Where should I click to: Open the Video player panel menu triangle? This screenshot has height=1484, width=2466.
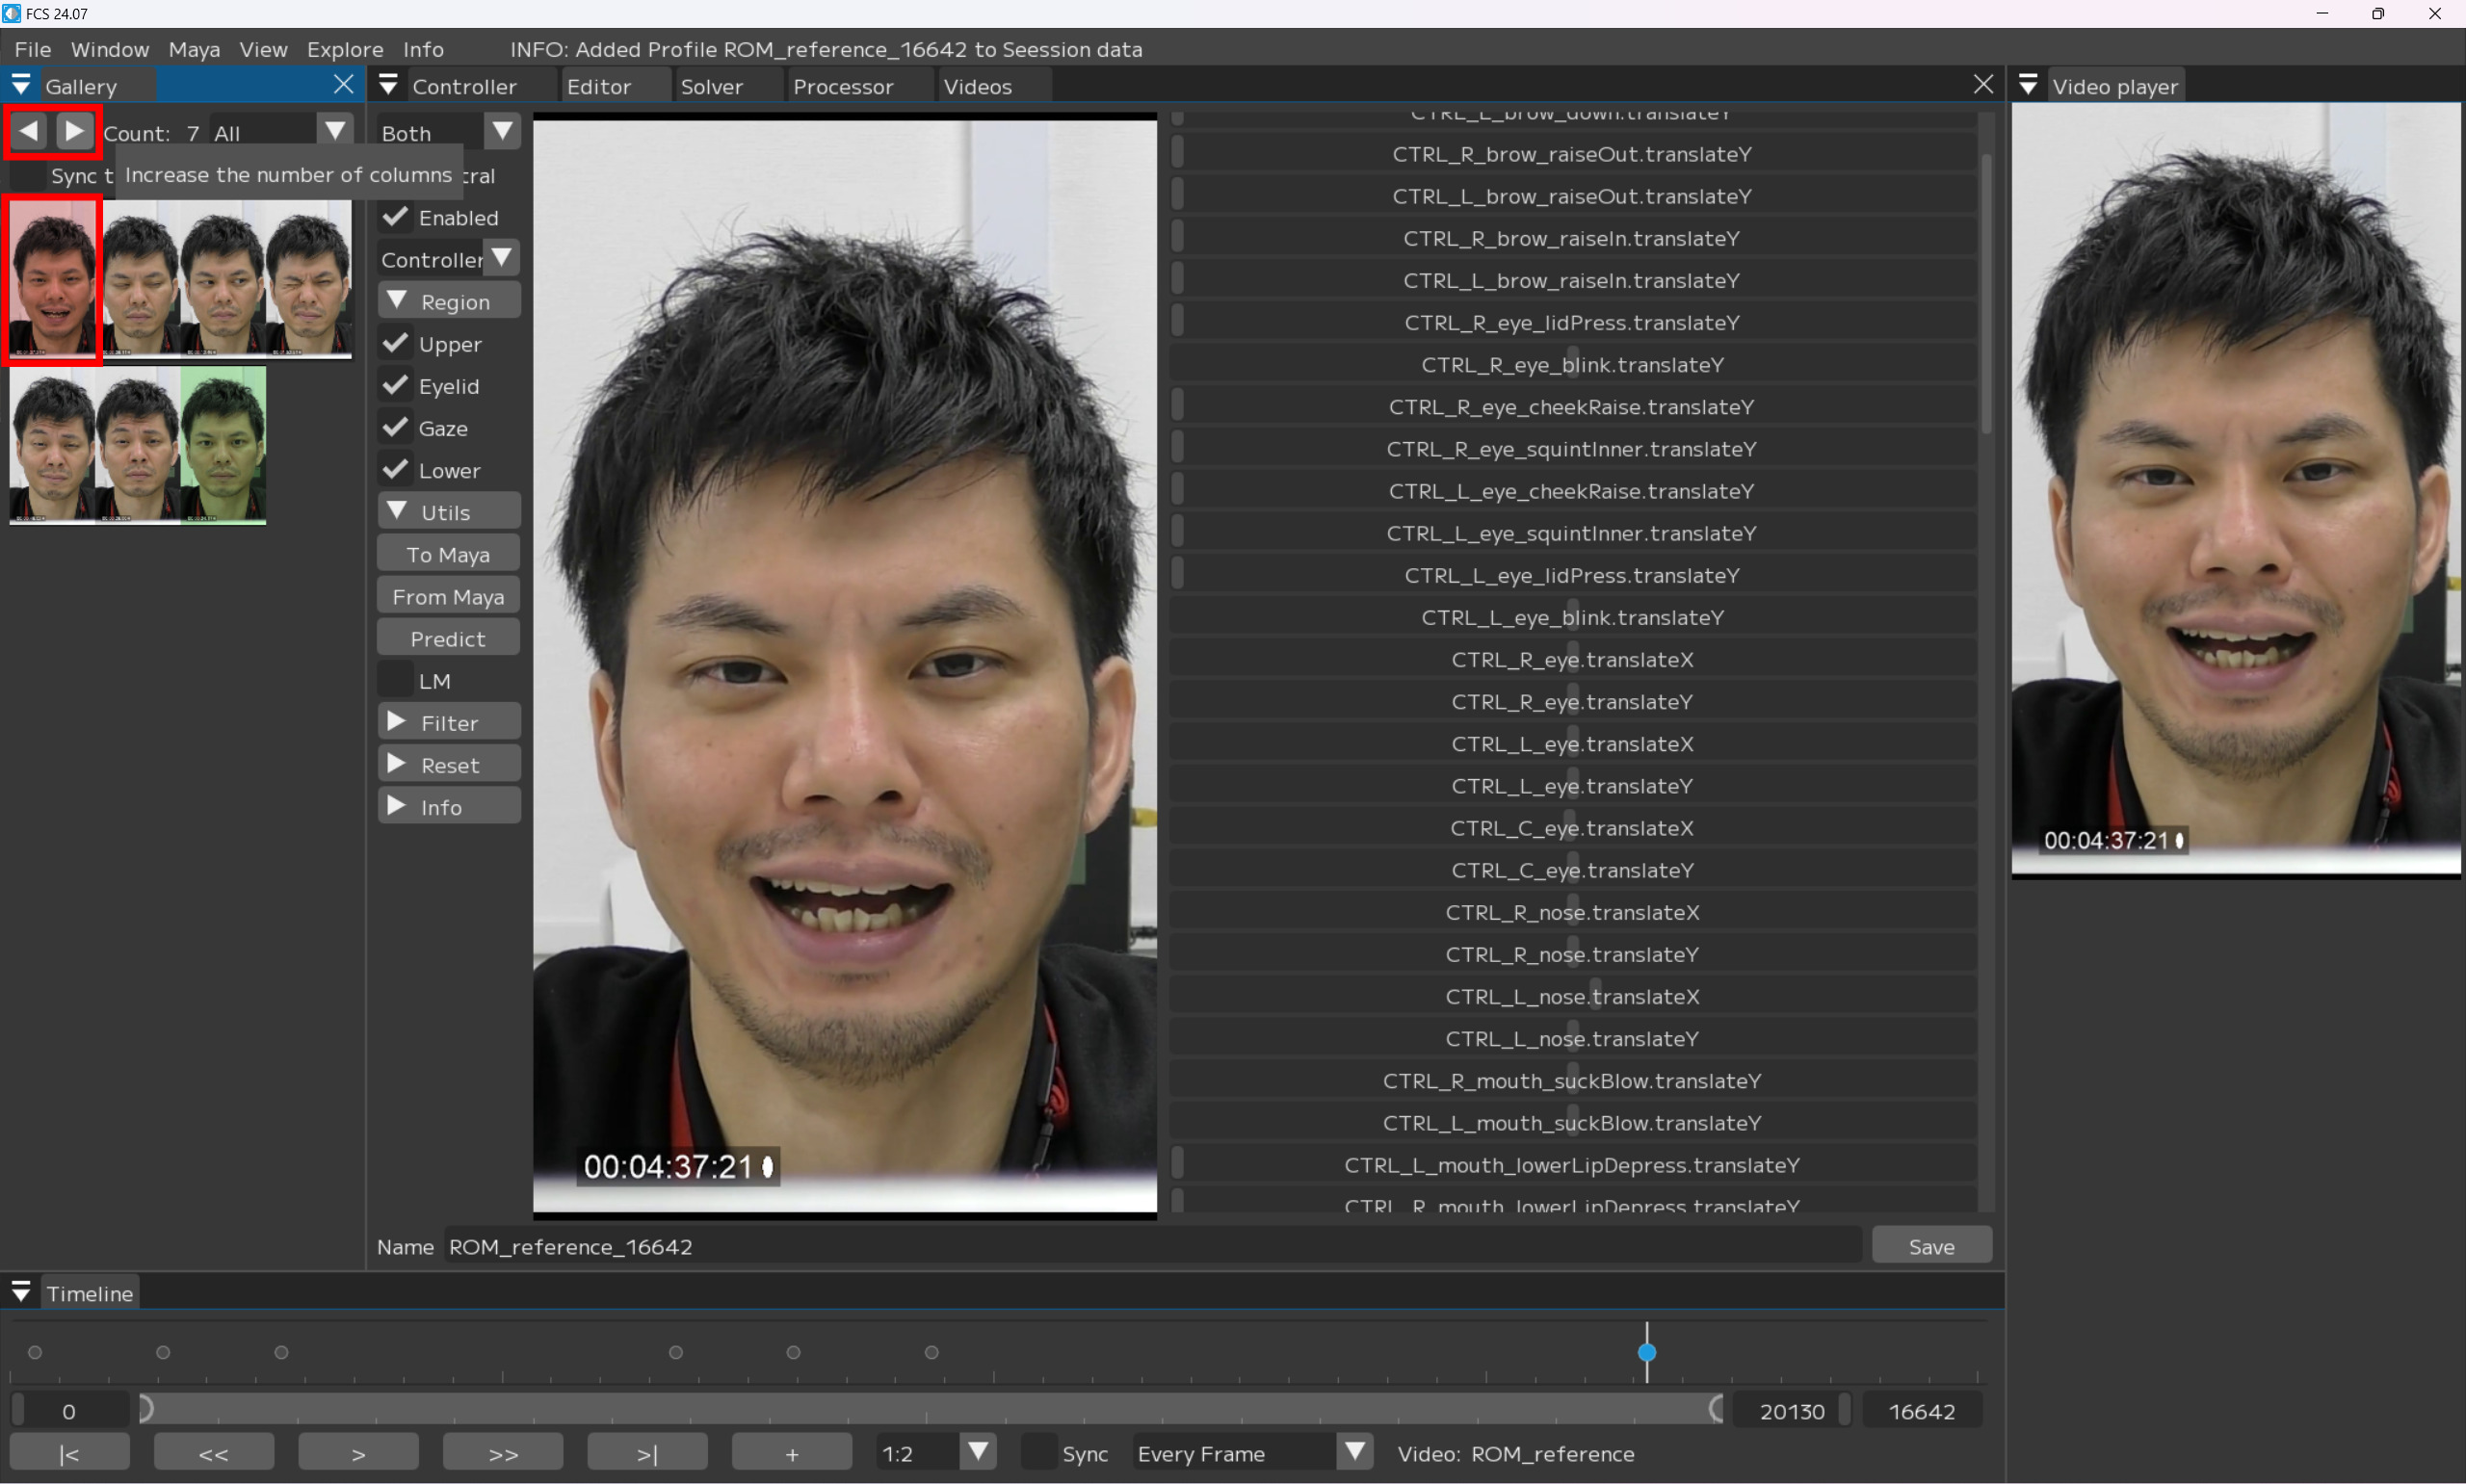point(2027,86)
